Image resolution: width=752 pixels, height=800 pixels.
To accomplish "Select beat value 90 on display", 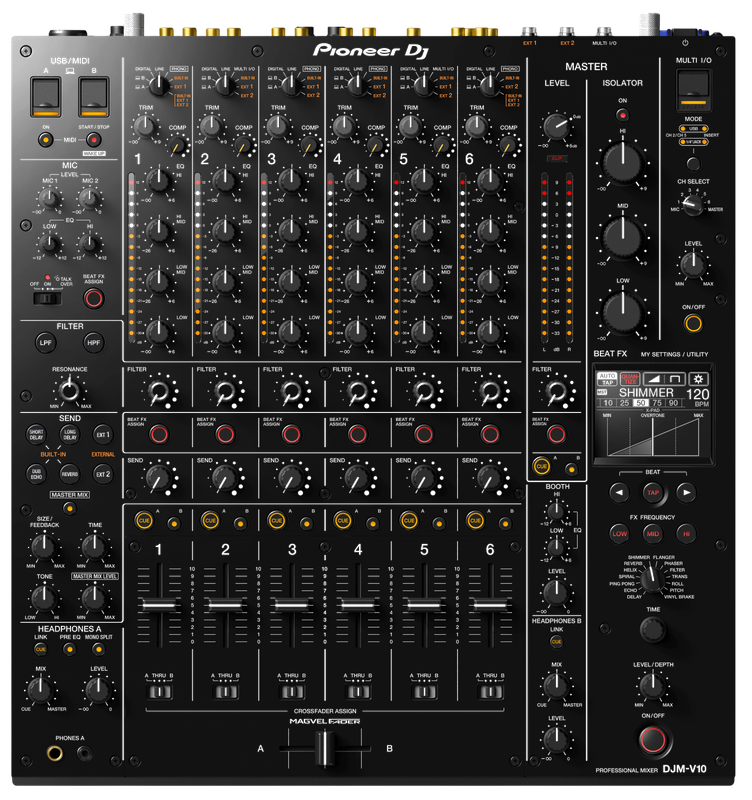I will click(x=673, y=403).
